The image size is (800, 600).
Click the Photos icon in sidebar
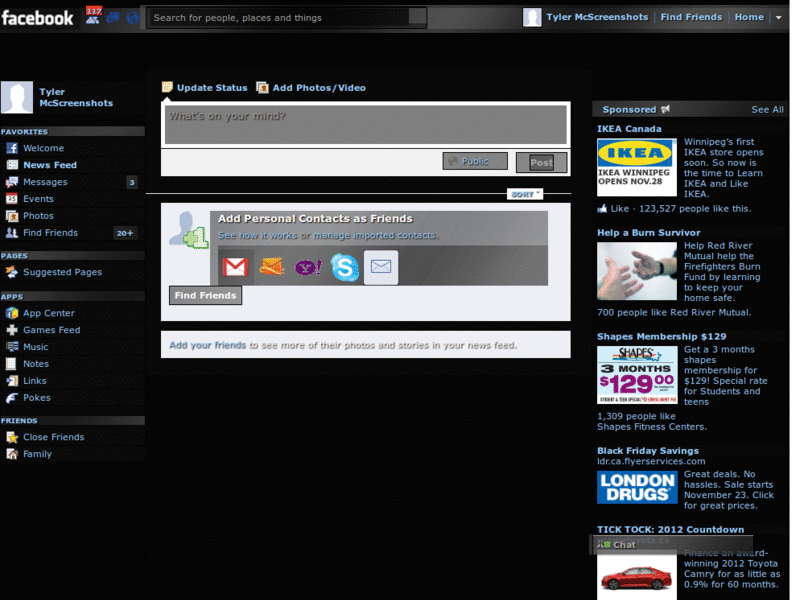pos(12,216)
